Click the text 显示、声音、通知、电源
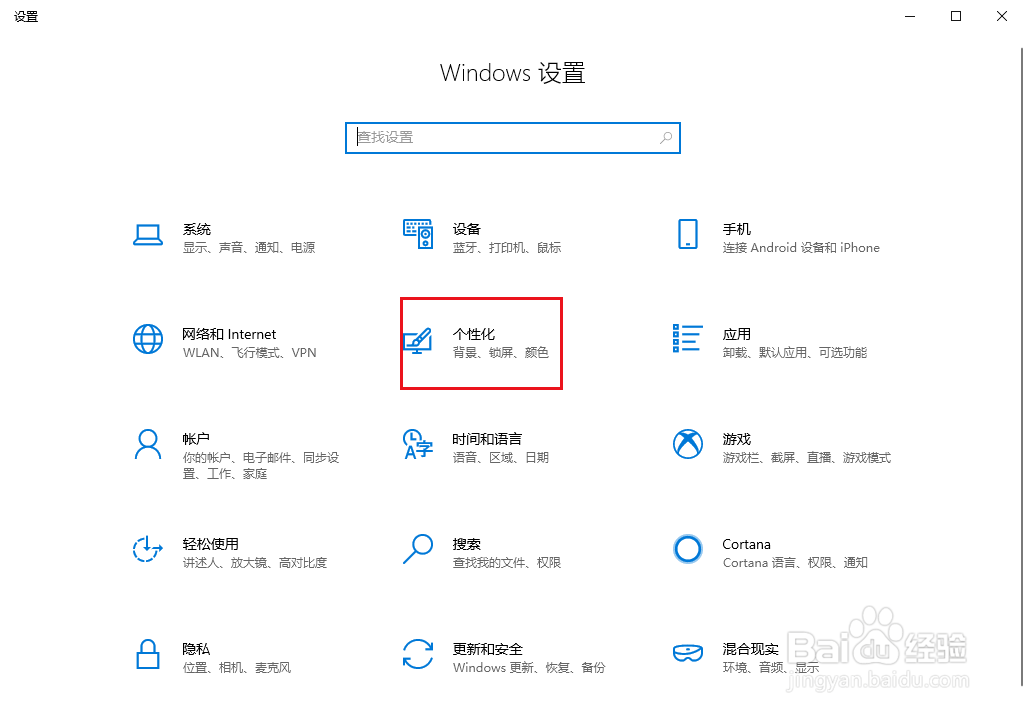This screenshot has width=1025, height=715. pyautogui.click(x=249, y=248)
